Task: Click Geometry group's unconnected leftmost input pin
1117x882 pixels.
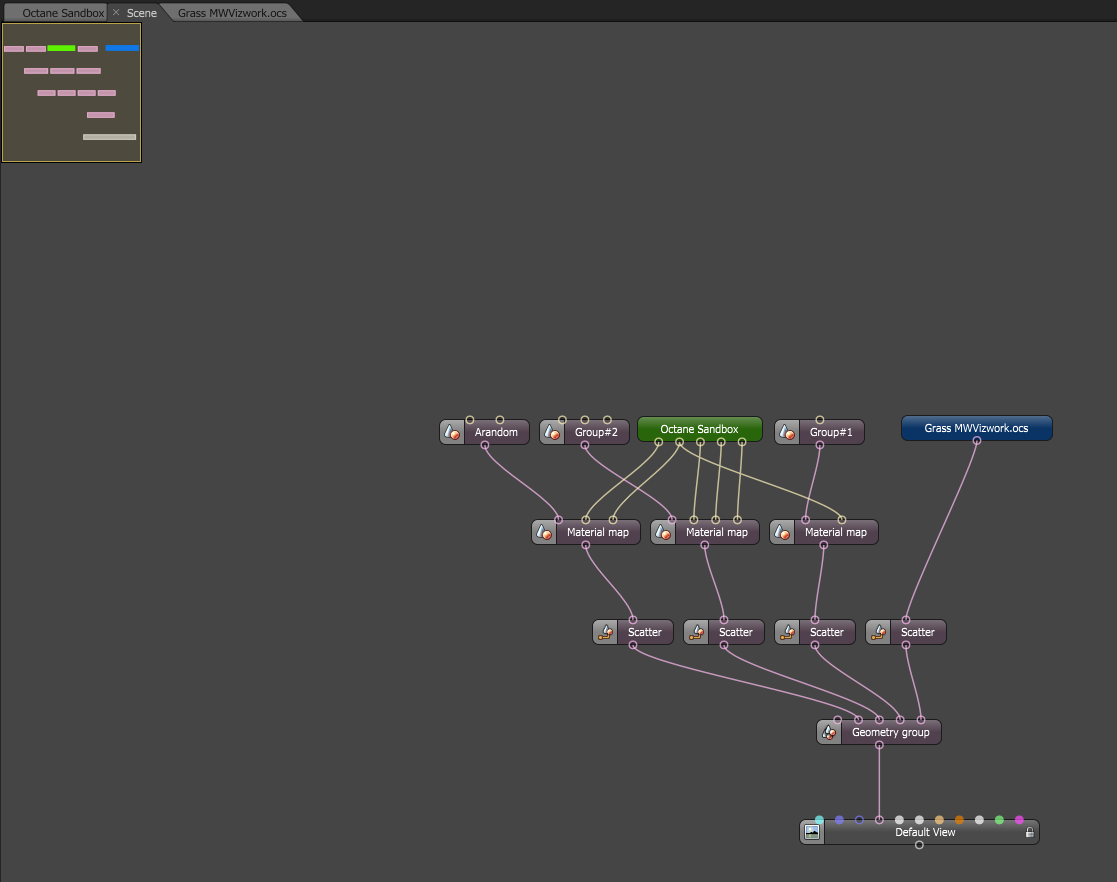Action: tap(838, 720)
